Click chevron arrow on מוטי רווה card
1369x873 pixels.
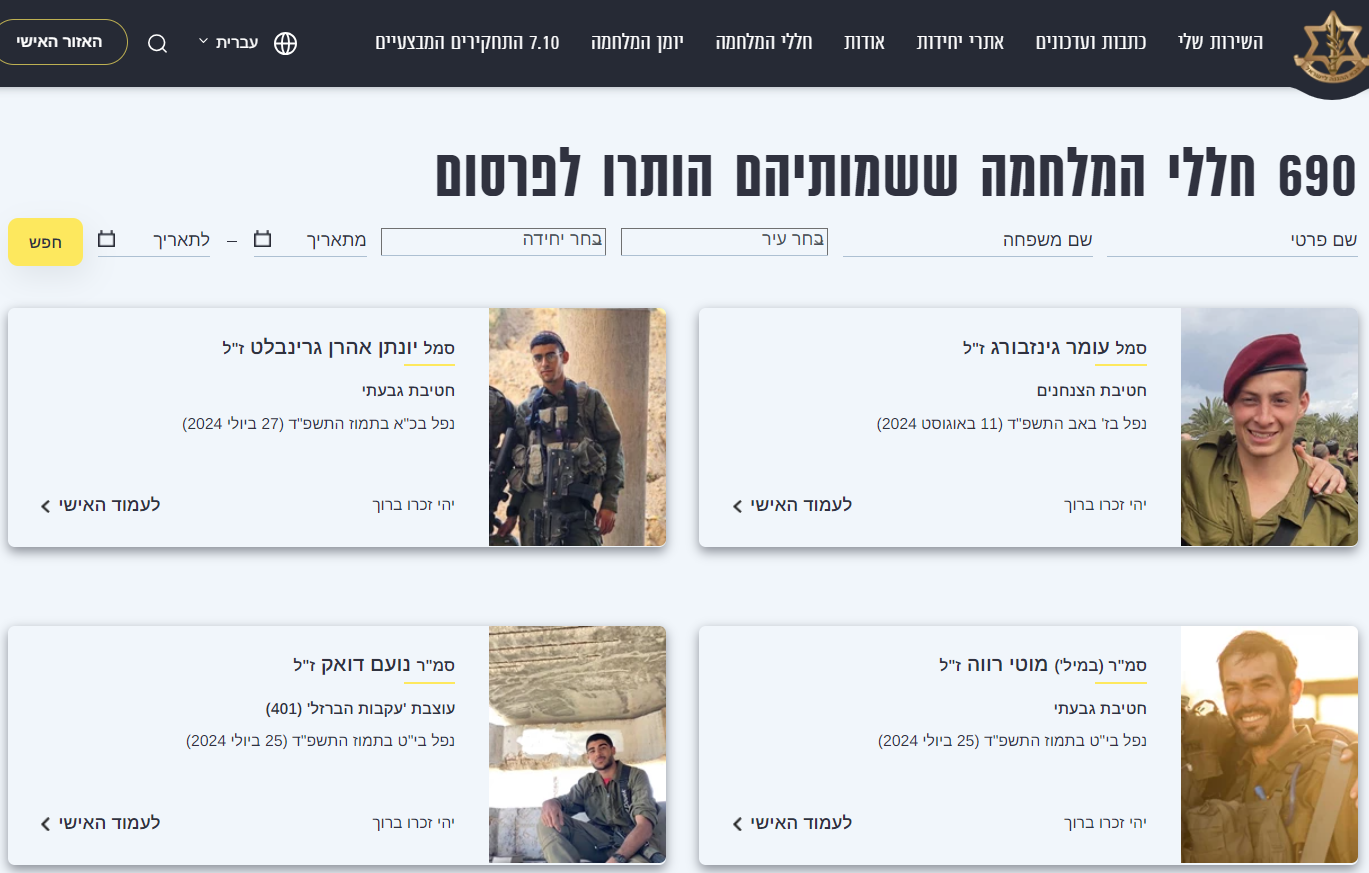[x=737, y=824]
